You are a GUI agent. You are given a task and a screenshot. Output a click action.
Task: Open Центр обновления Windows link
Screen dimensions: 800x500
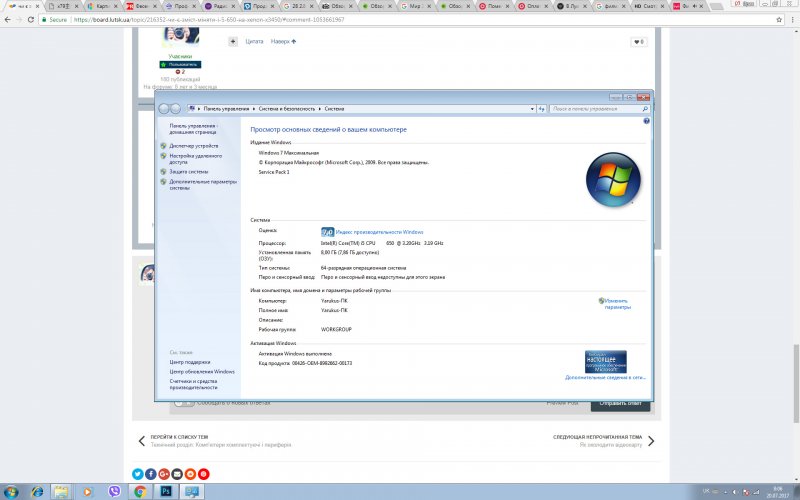point(202,371)
